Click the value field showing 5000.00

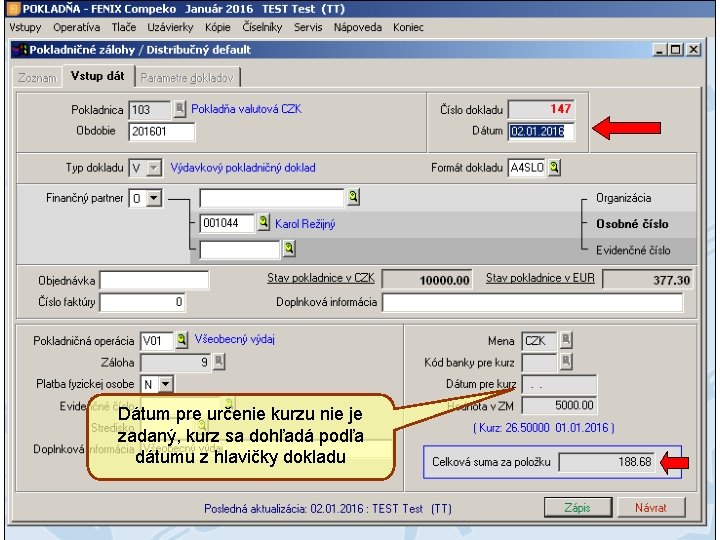click(559, 405)
